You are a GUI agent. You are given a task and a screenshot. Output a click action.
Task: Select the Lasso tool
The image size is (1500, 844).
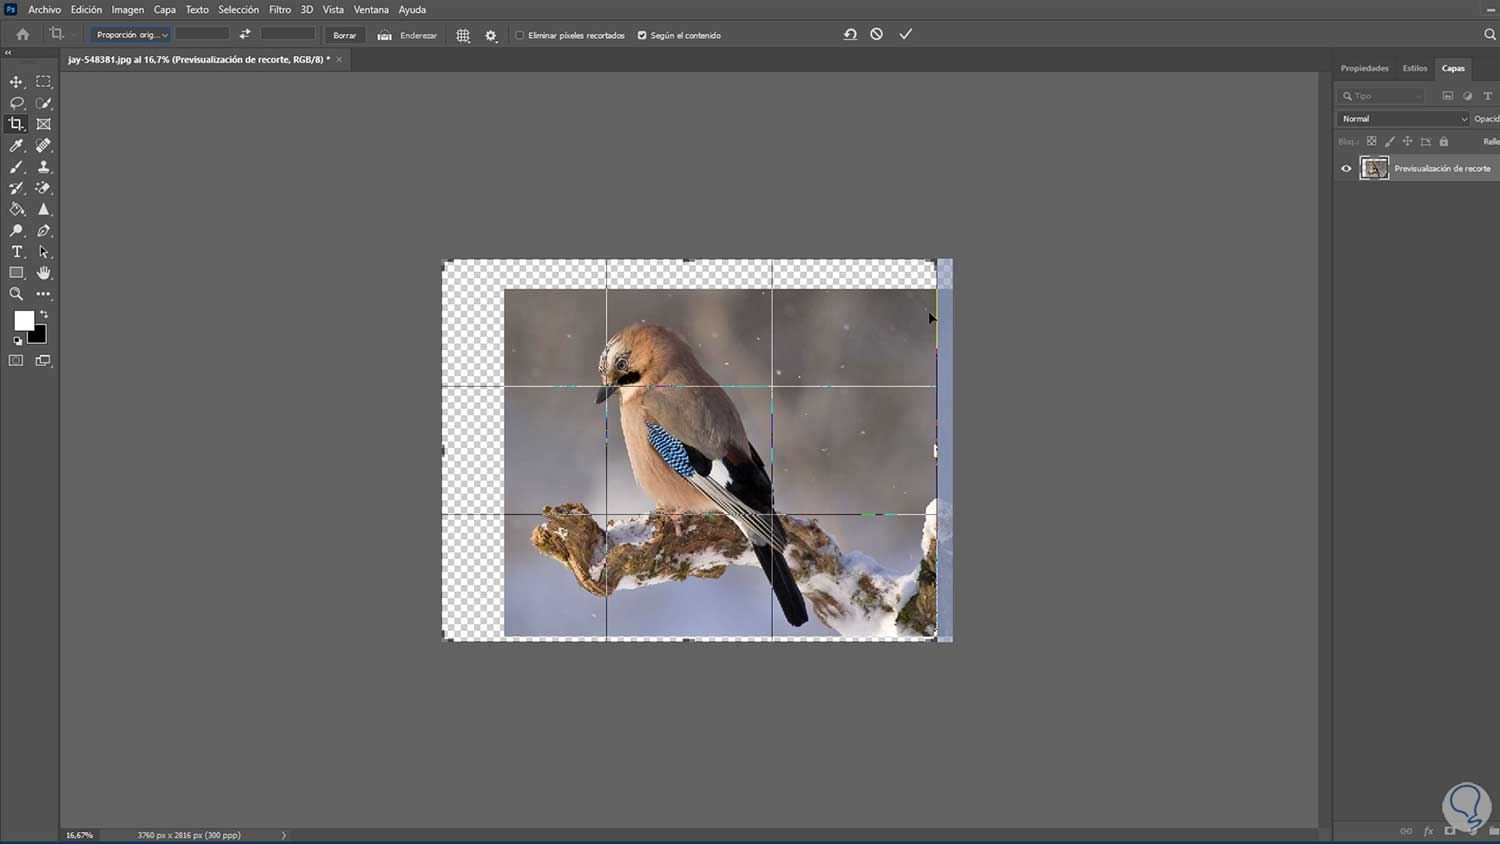[x=16, y=103]
